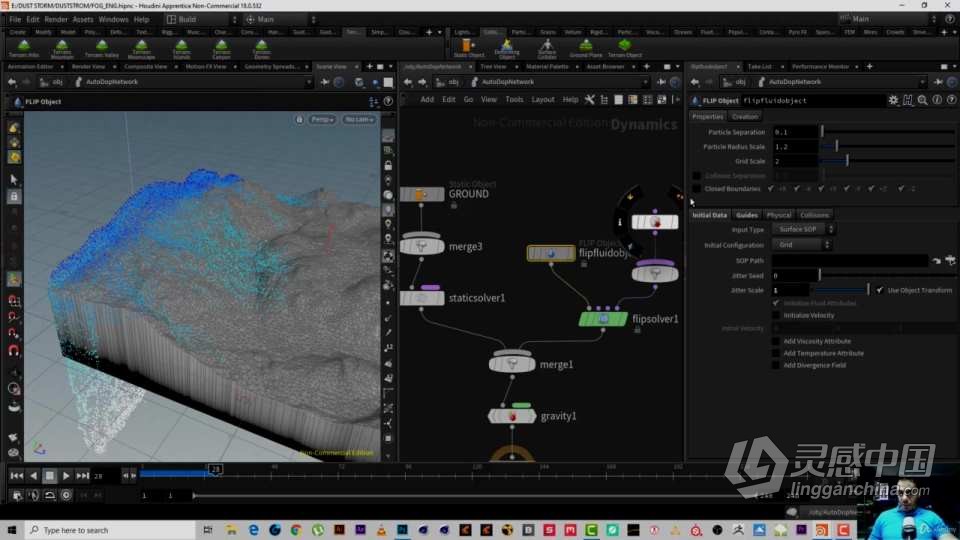Click the GROUND static object node
960x540 pixels.
422,195
